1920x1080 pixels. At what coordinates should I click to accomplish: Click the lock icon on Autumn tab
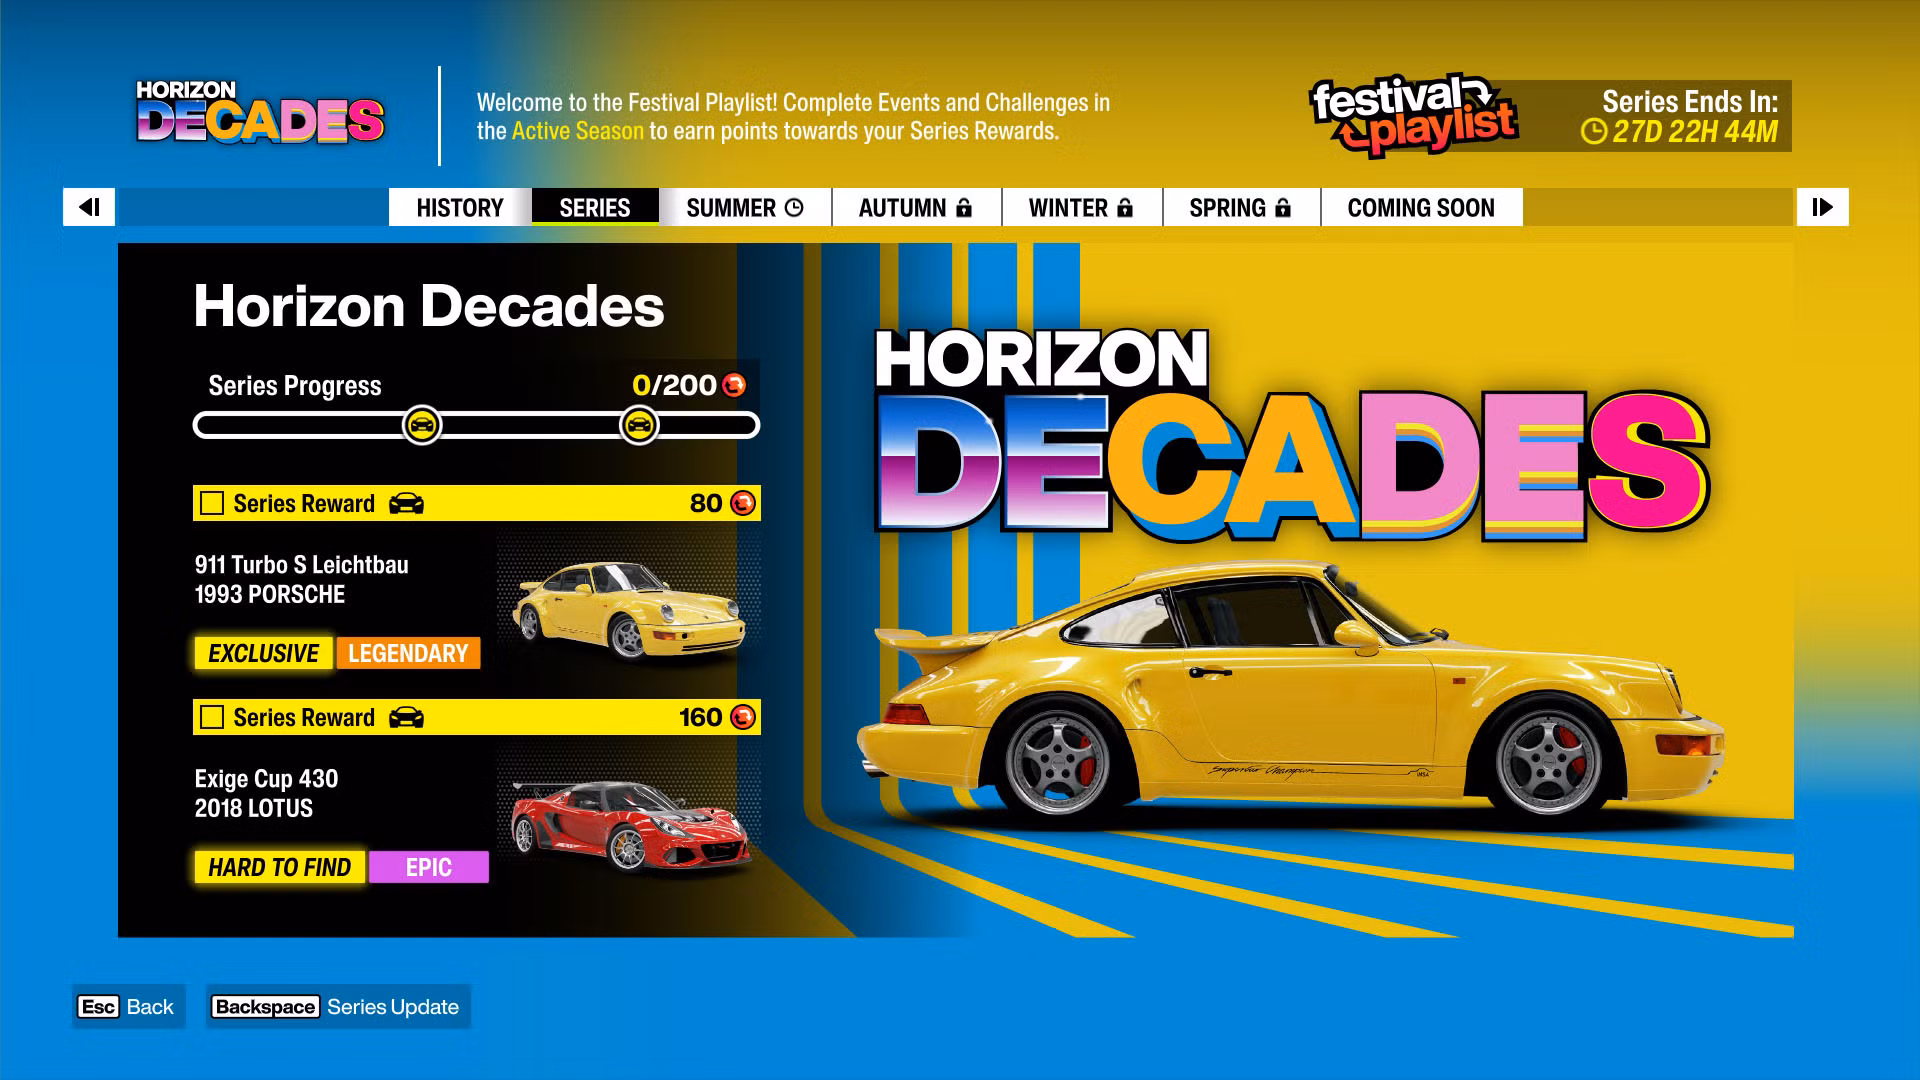point(964,207)
